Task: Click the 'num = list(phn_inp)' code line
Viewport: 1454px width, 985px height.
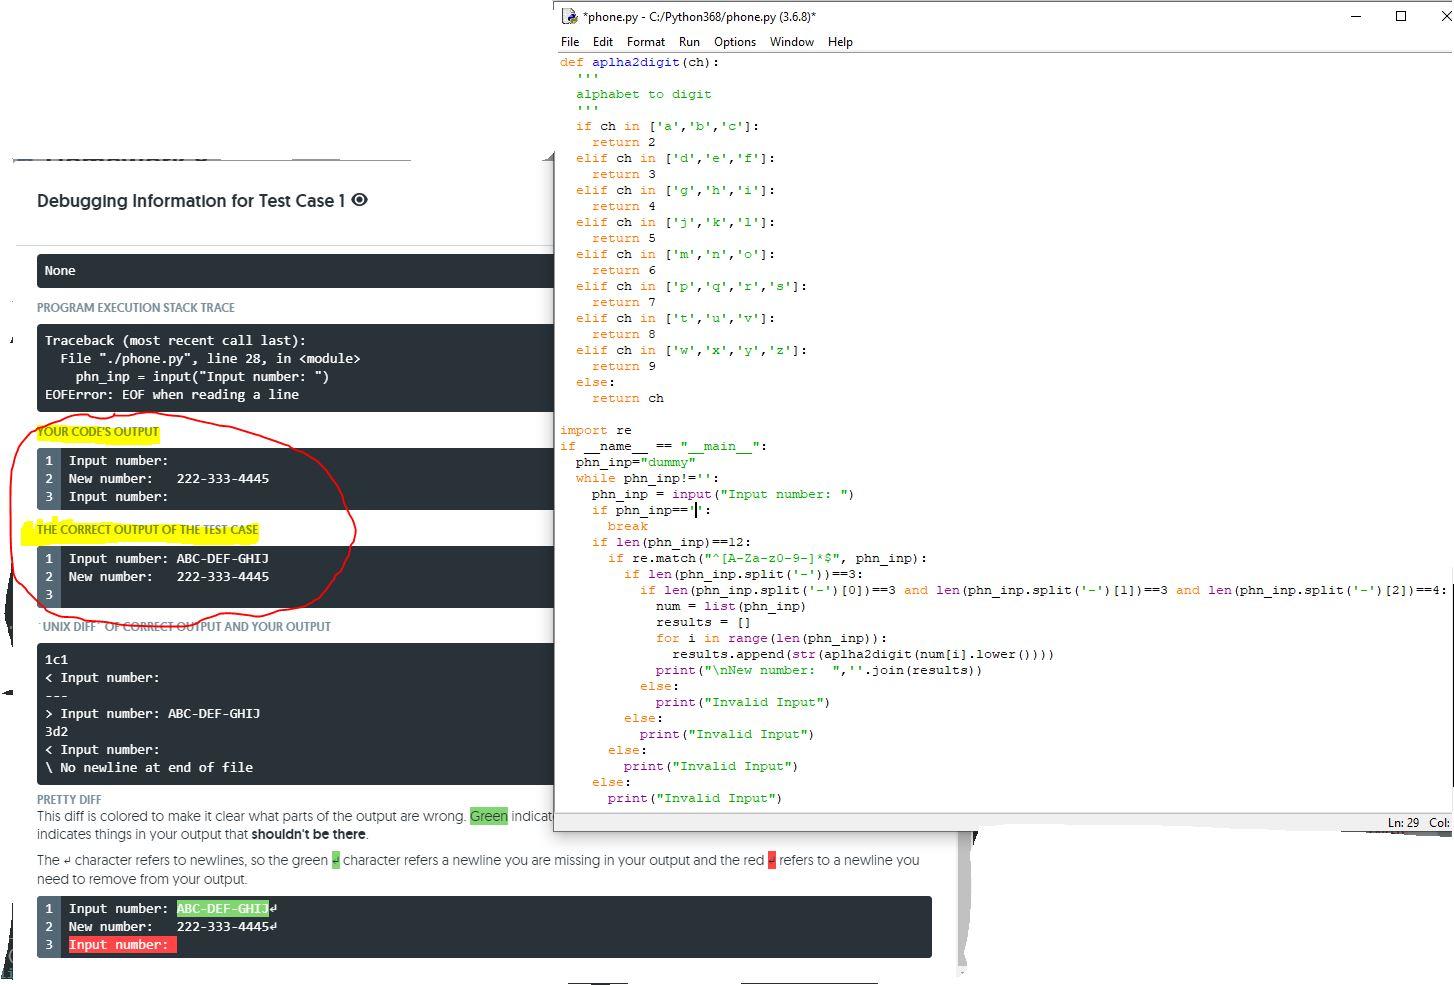Action: pos(731,606)
